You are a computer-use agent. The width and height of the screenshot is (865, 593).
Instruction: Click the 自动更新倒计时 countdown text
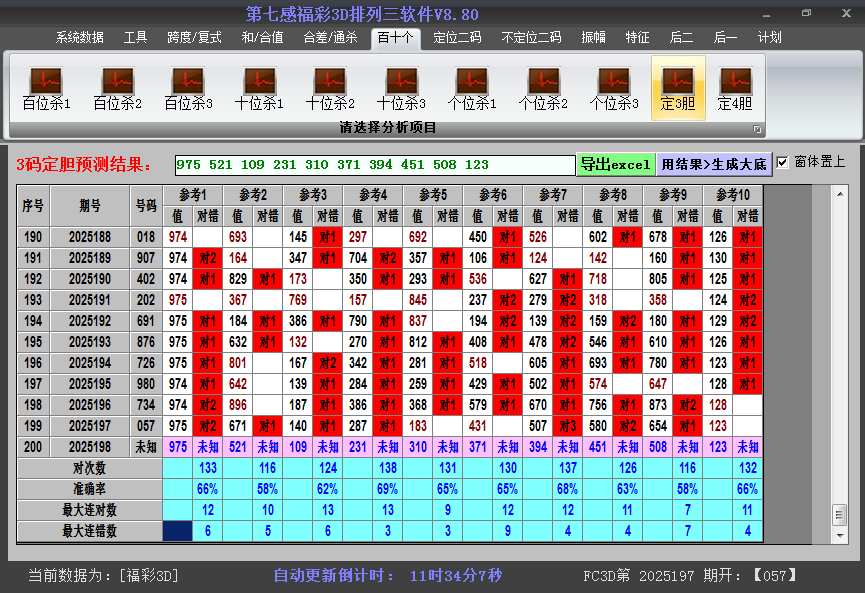click(x=388, y=576)
